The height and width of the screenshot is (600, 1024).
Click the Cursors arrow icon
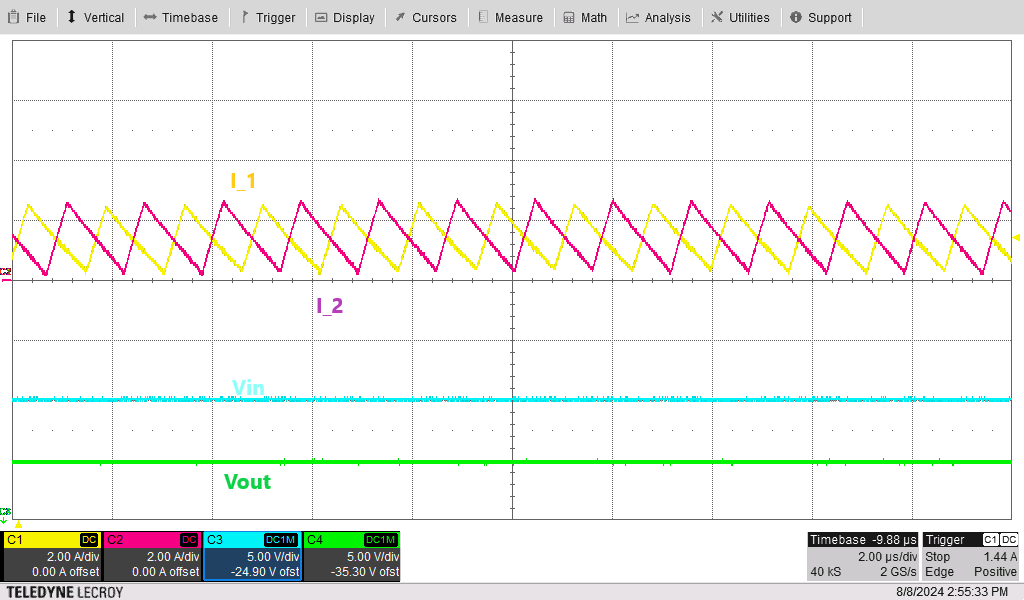coord(400,17)
